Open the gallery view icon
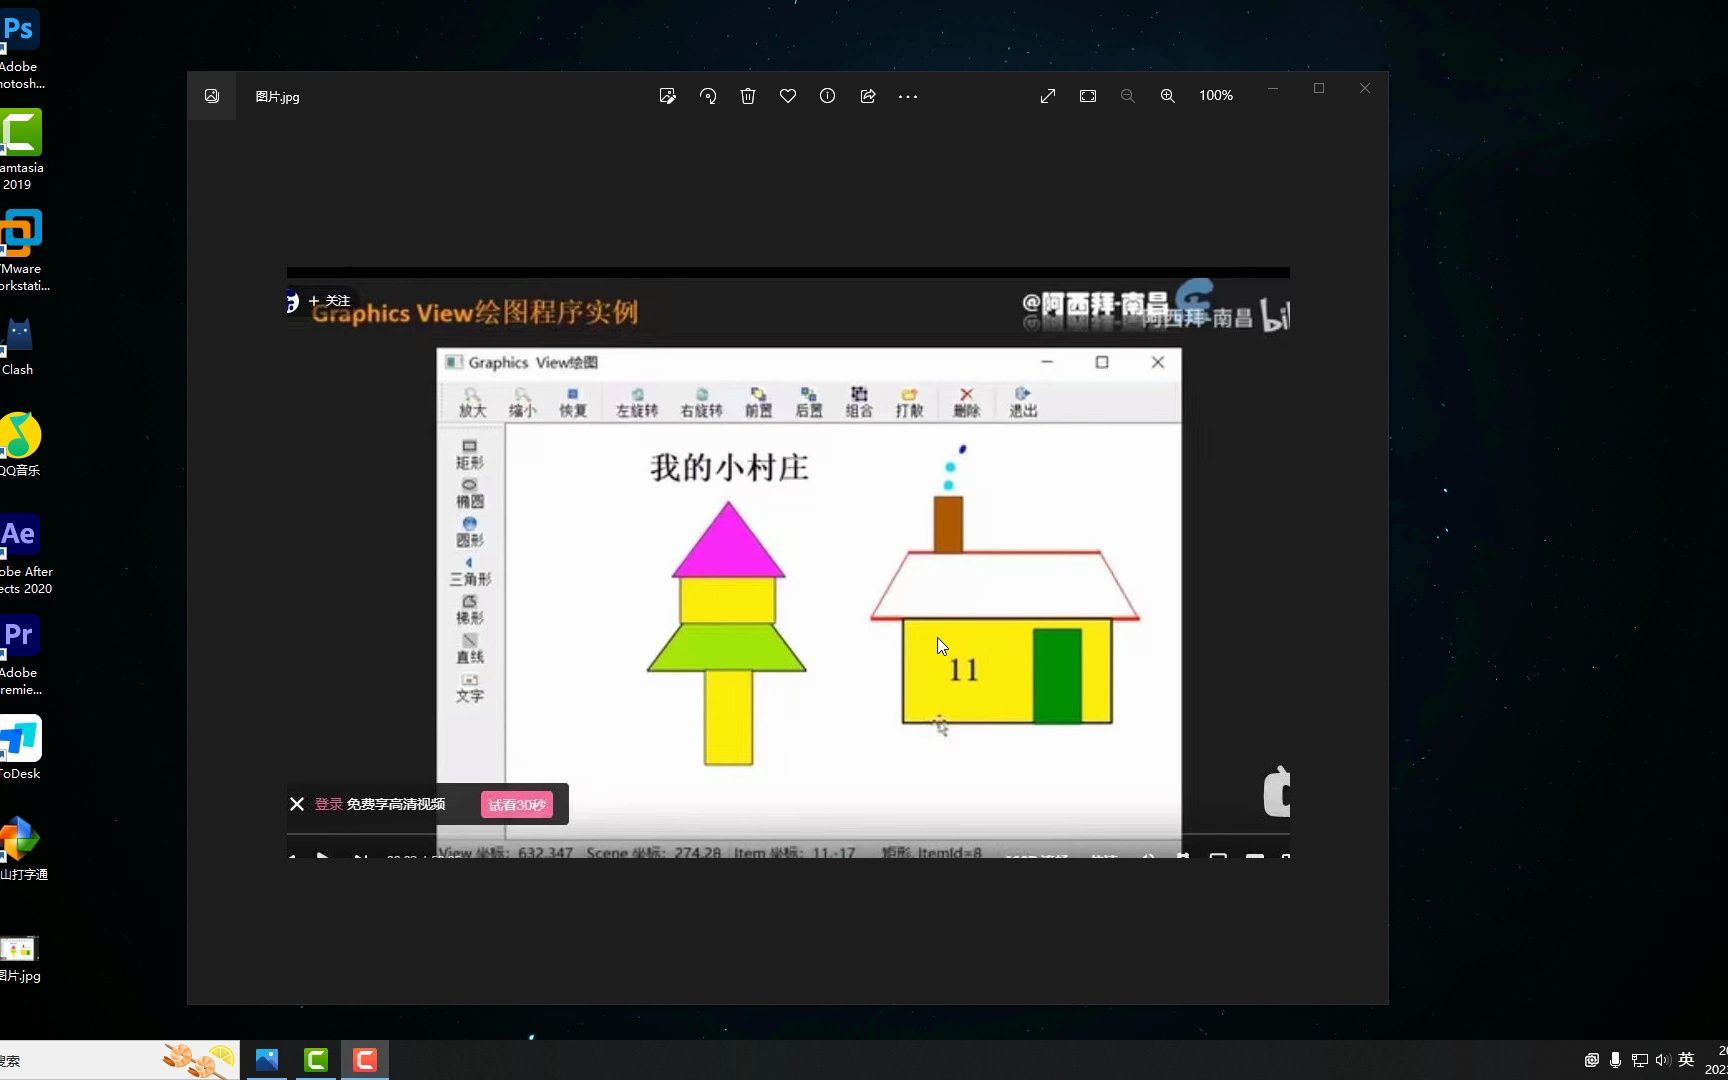The height and width of the screenshot is (1080, 1728). point(211,96)
